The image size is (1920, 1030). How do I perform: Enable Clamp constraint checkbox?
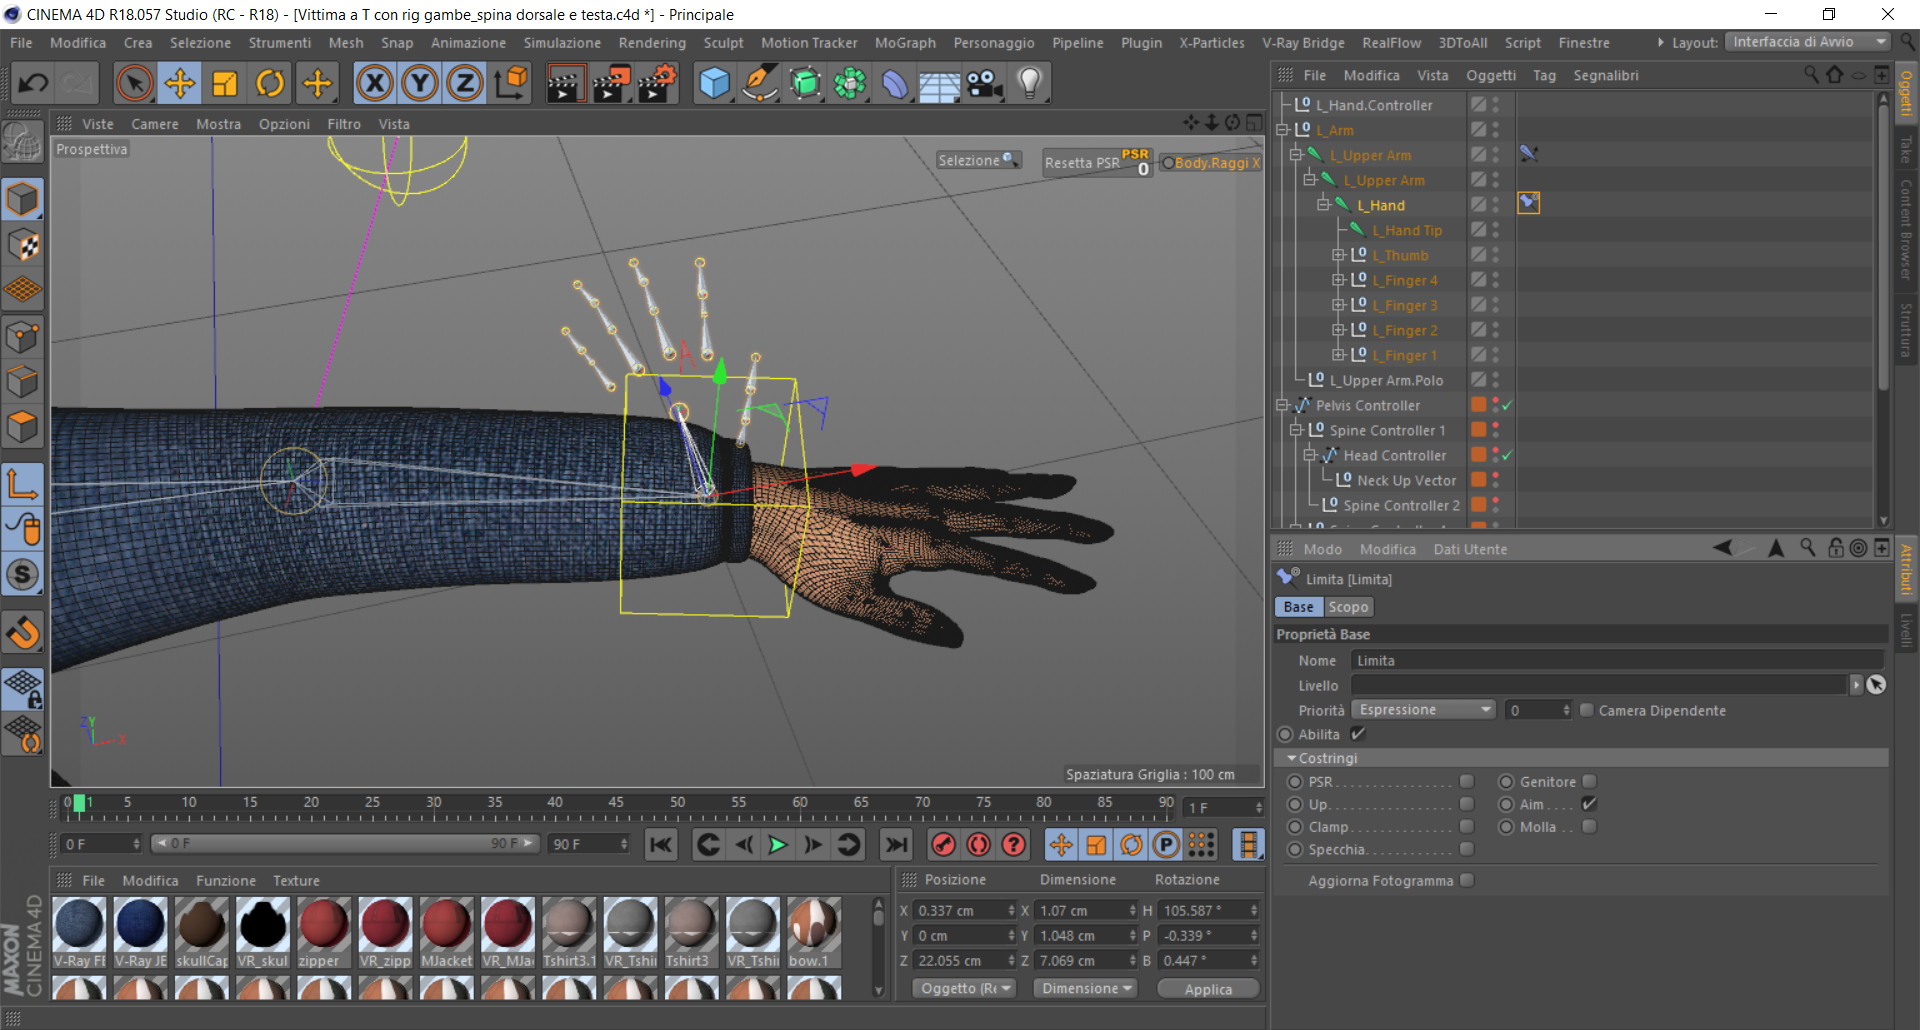(x=1467, y=826)
